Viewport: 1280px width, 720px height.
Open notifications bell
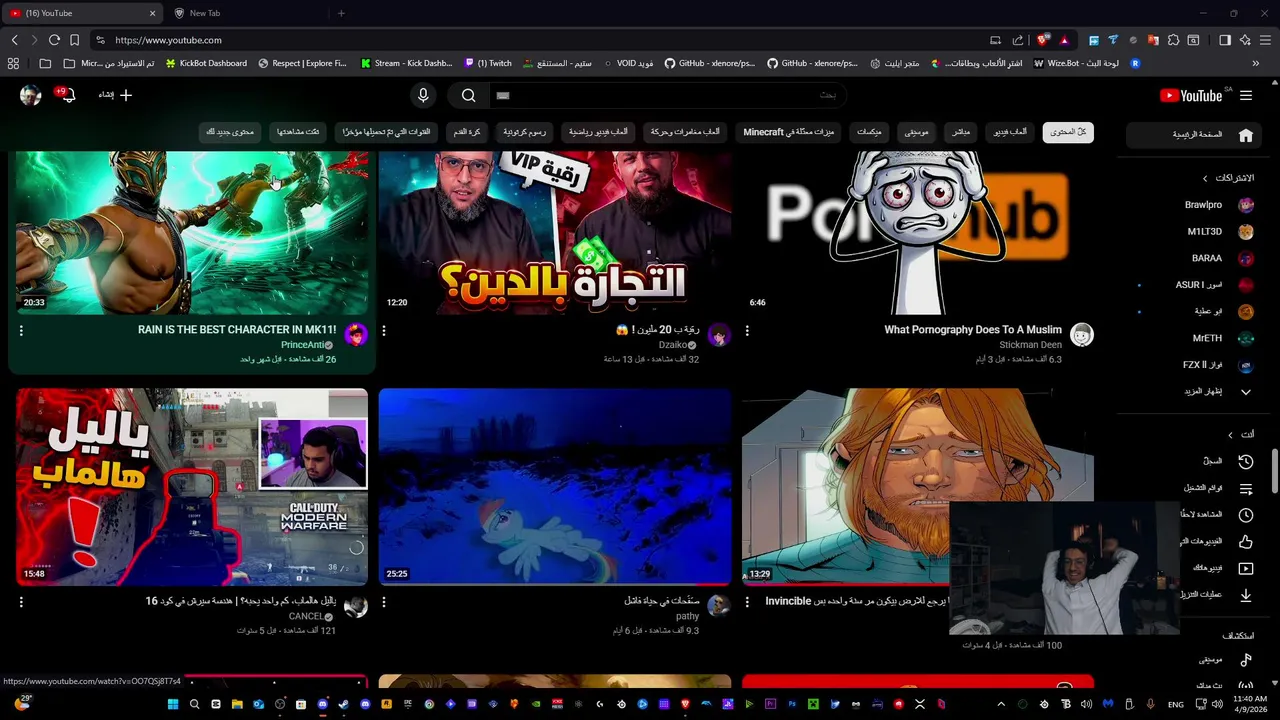pos(66,95)
